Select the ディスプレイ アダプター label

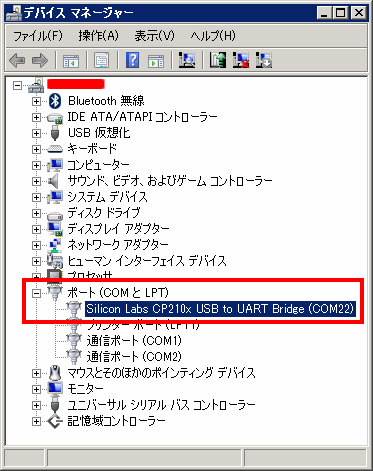click(118, 229)
